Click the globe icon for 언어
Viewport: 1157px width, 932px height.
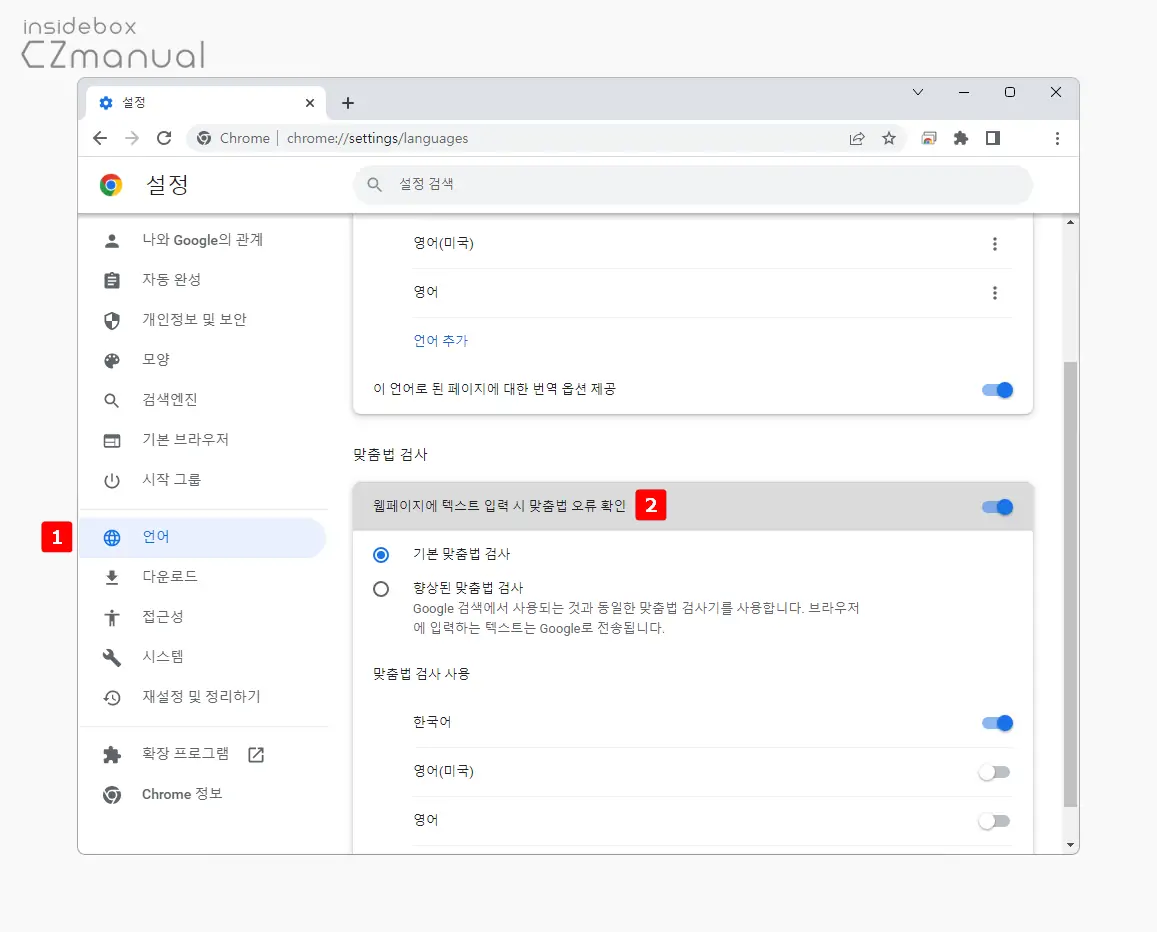[x=111, y=538]
